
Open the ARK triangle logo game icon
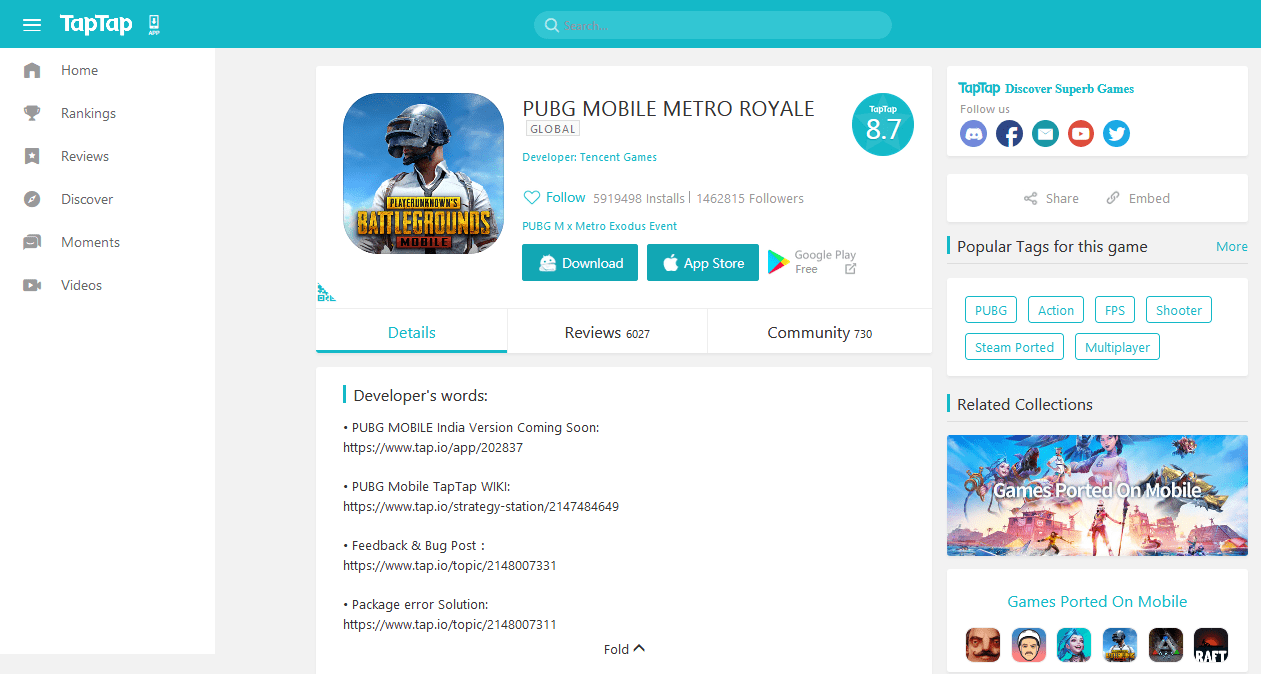1166,645
